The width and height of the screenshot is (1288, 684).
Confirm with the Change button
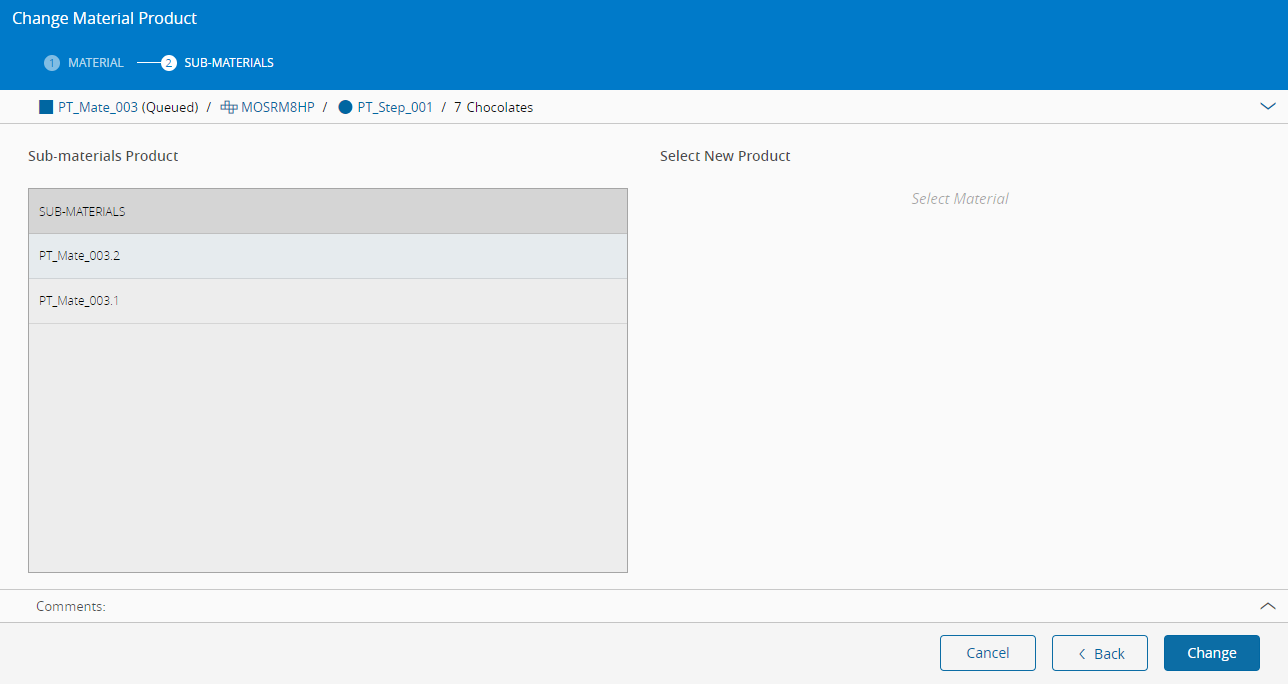point(1211,653)
